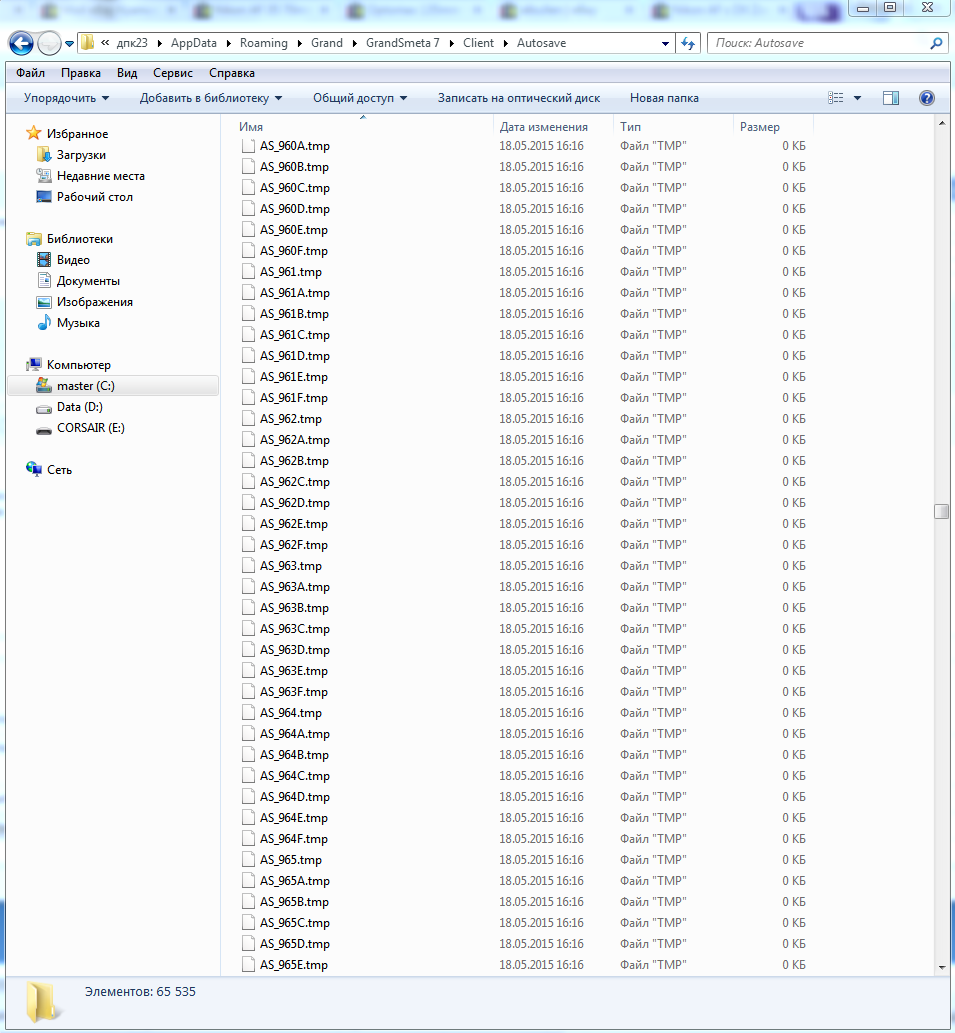The image size is (955, 1033).
Task: Open the Сервис menu
Action: pos(173,73)
